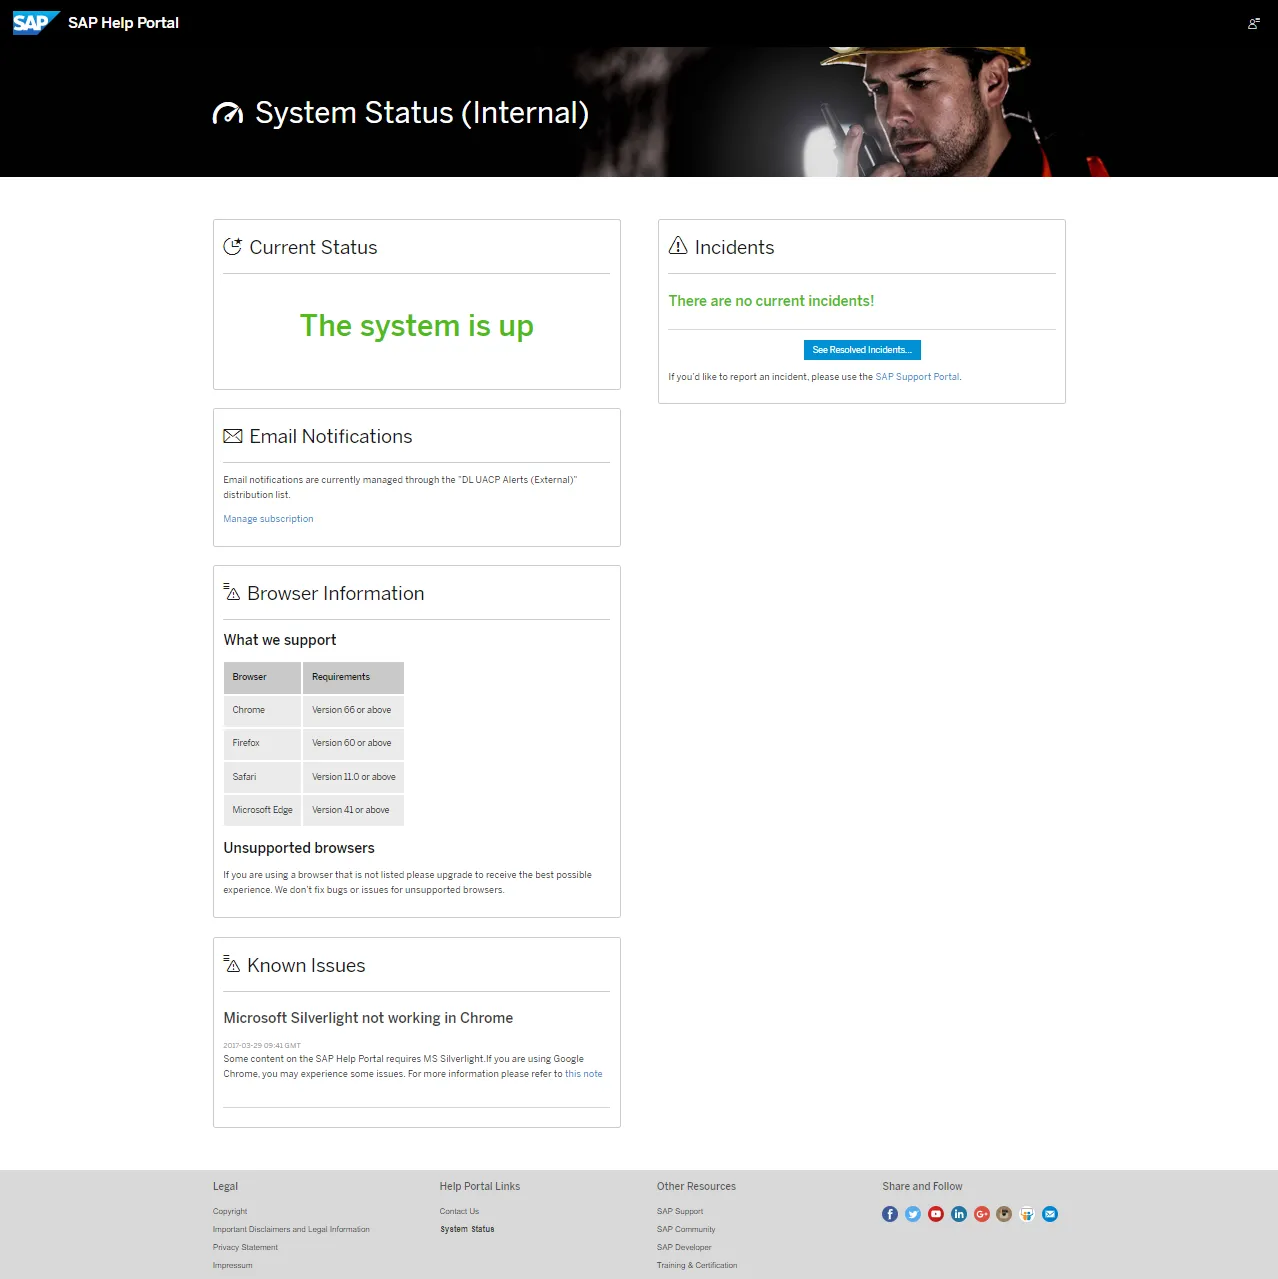Image resolution: width=1278 pixels, height=1279 pixels.
Task: Open Training & Certification footer link
Action: pos(697,1265)
